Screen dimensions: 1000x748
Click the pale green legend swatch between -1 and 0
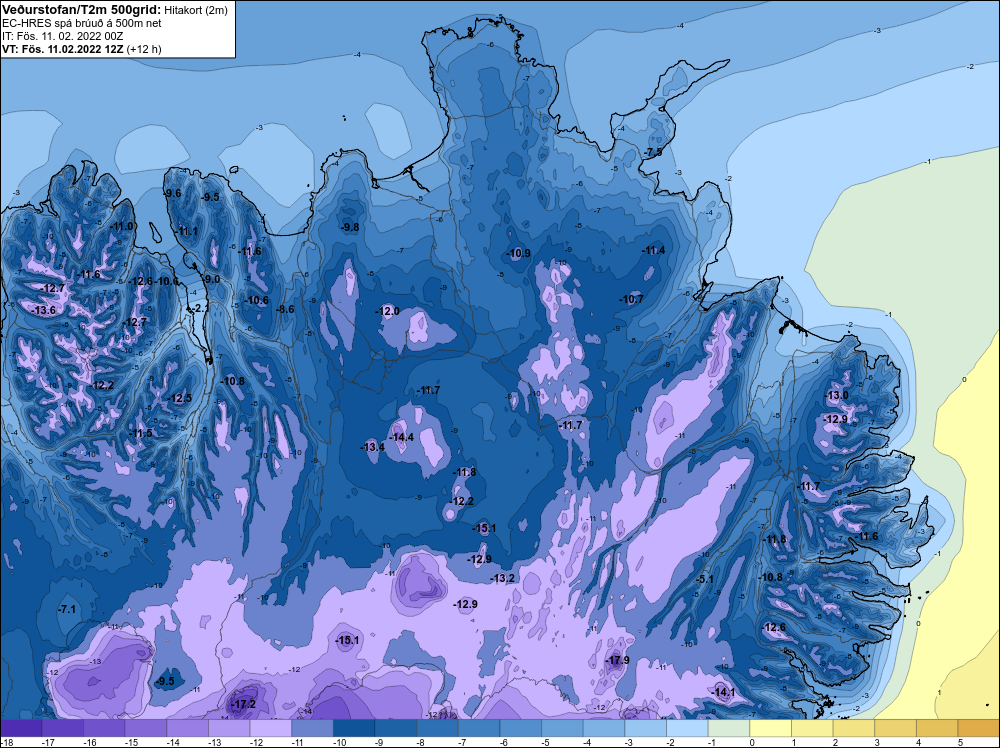729,728
